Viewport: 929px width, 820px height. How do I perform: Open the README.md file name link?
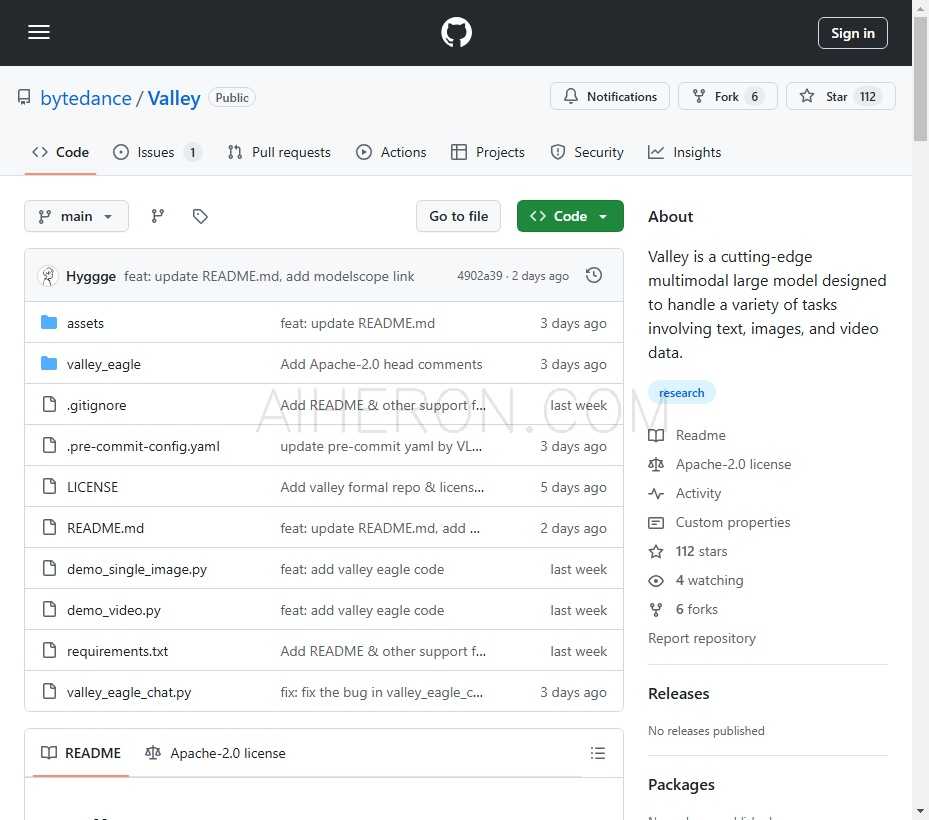pos(105,527)
